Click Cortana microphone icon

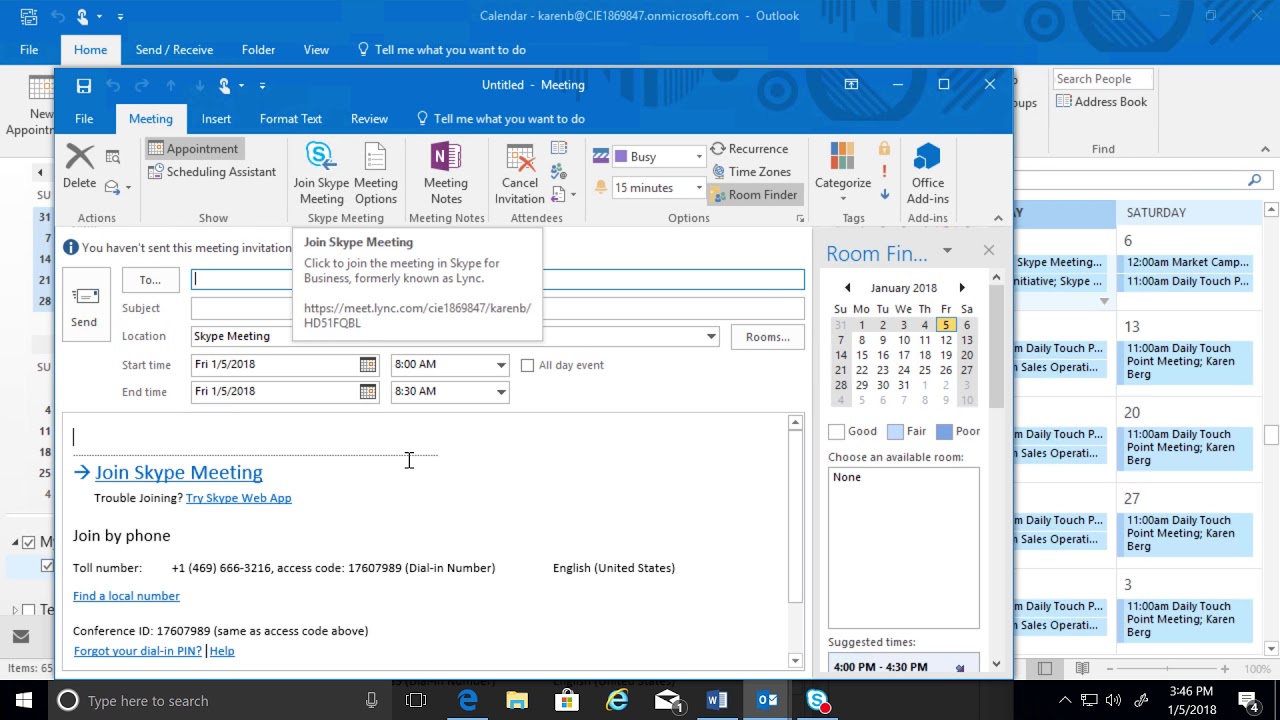372,701
